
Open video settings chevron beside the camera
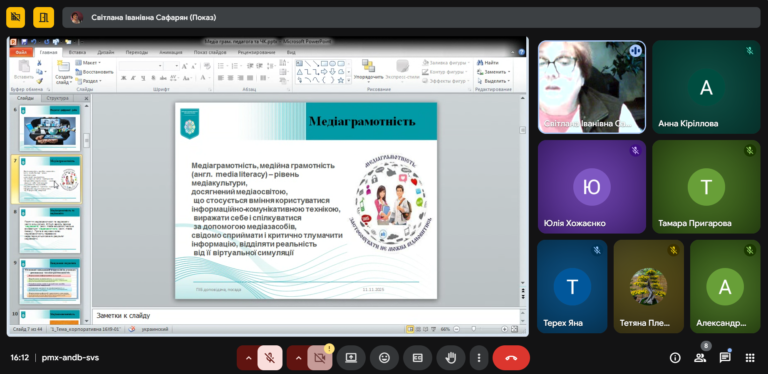(298, 358)
